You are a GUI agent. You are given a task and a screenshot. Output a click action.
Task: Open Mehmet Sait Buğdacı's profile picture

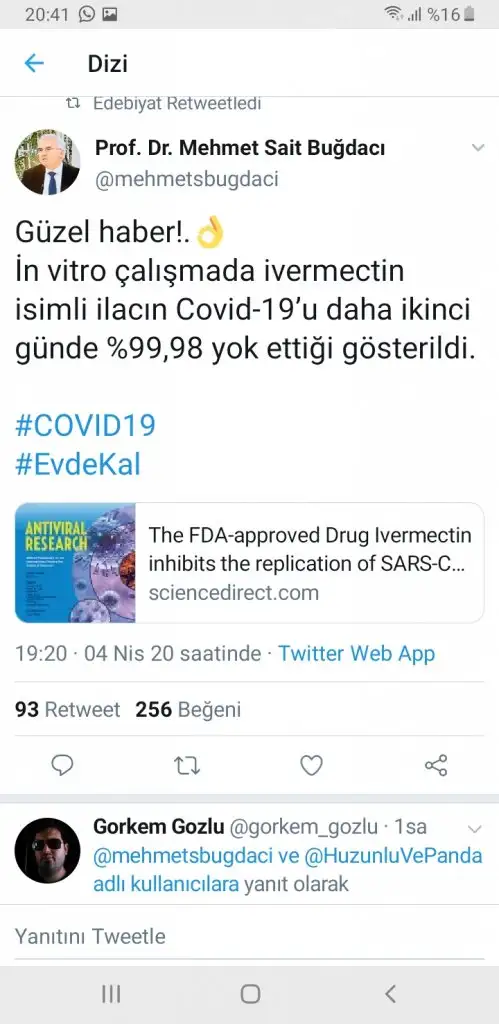coord(47,162)
